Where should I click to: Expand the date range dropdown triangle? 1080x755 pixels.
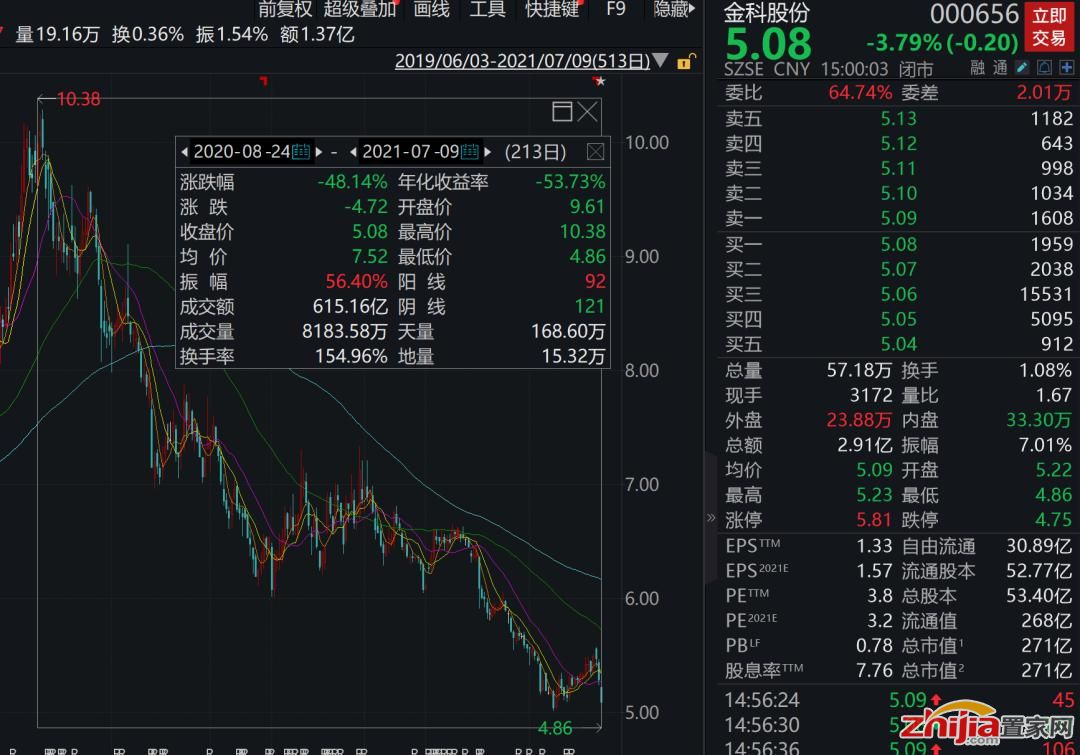coord(661,61)
